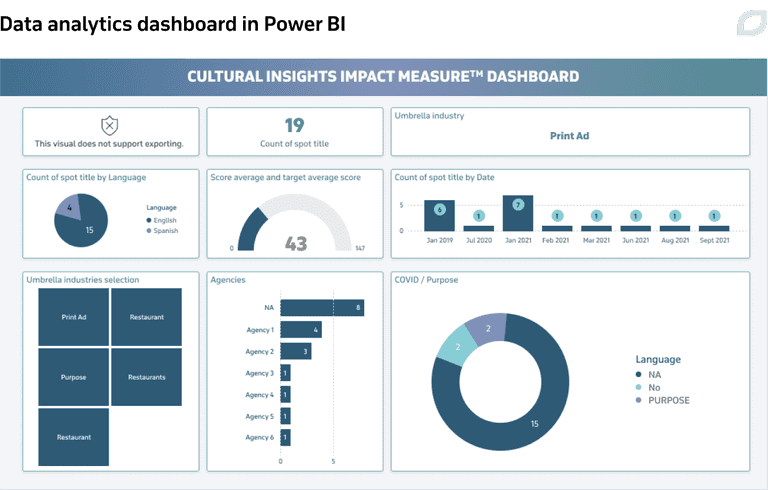Toggle the No legend entry in COVID chart
Image resolution: width=768 pixels, height=490 pixels.
point(655,387)
